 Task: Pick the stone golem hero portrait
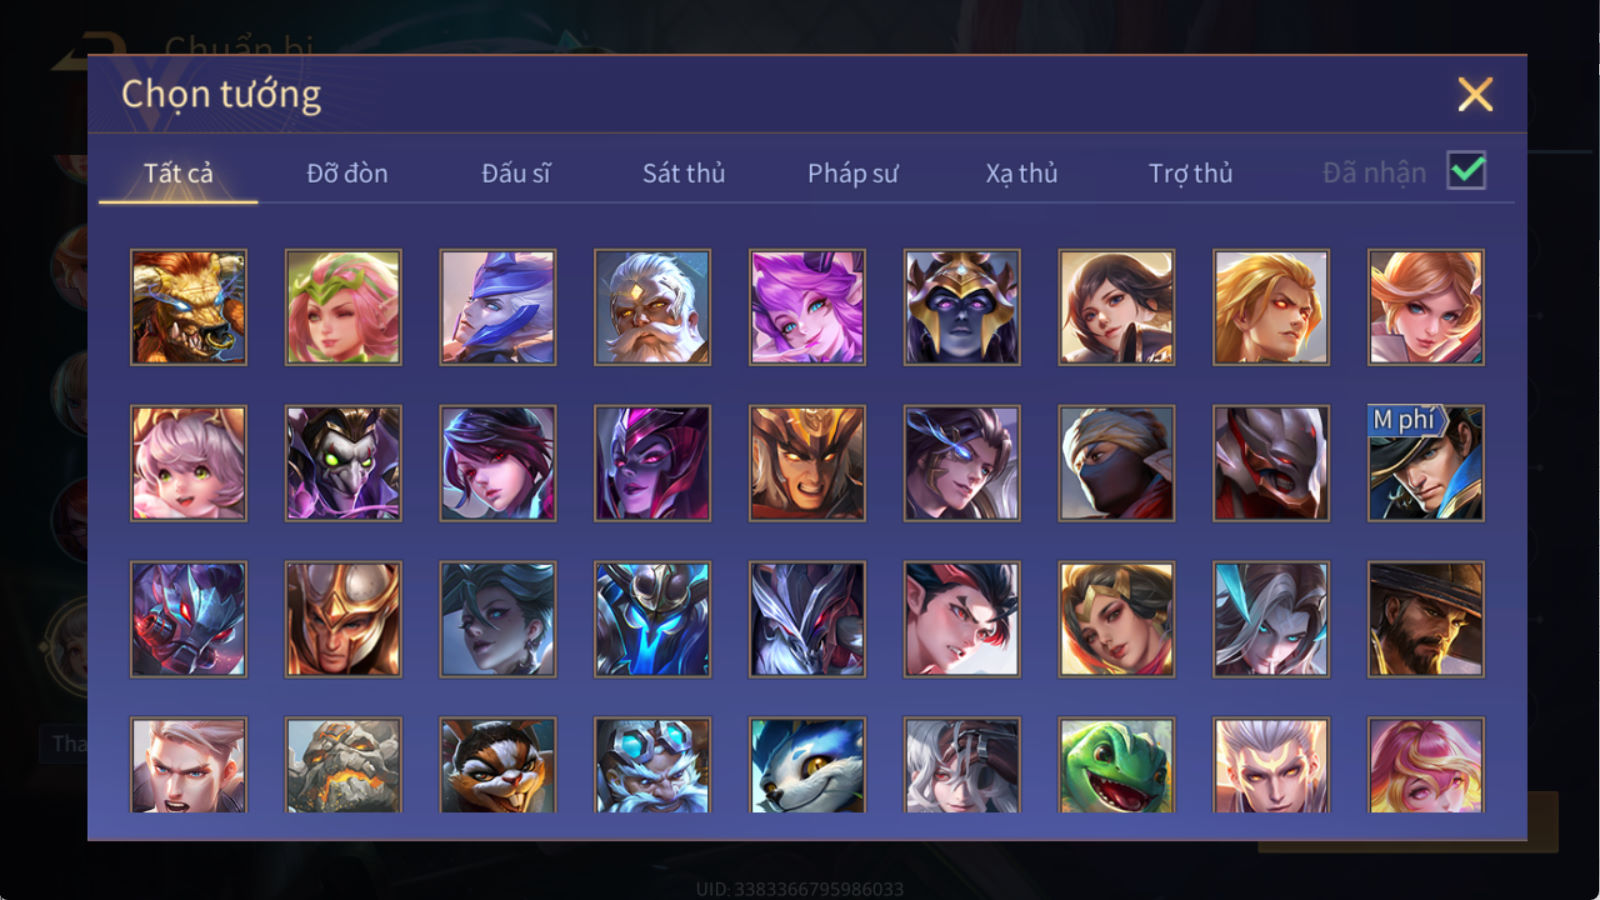[343, 765]
